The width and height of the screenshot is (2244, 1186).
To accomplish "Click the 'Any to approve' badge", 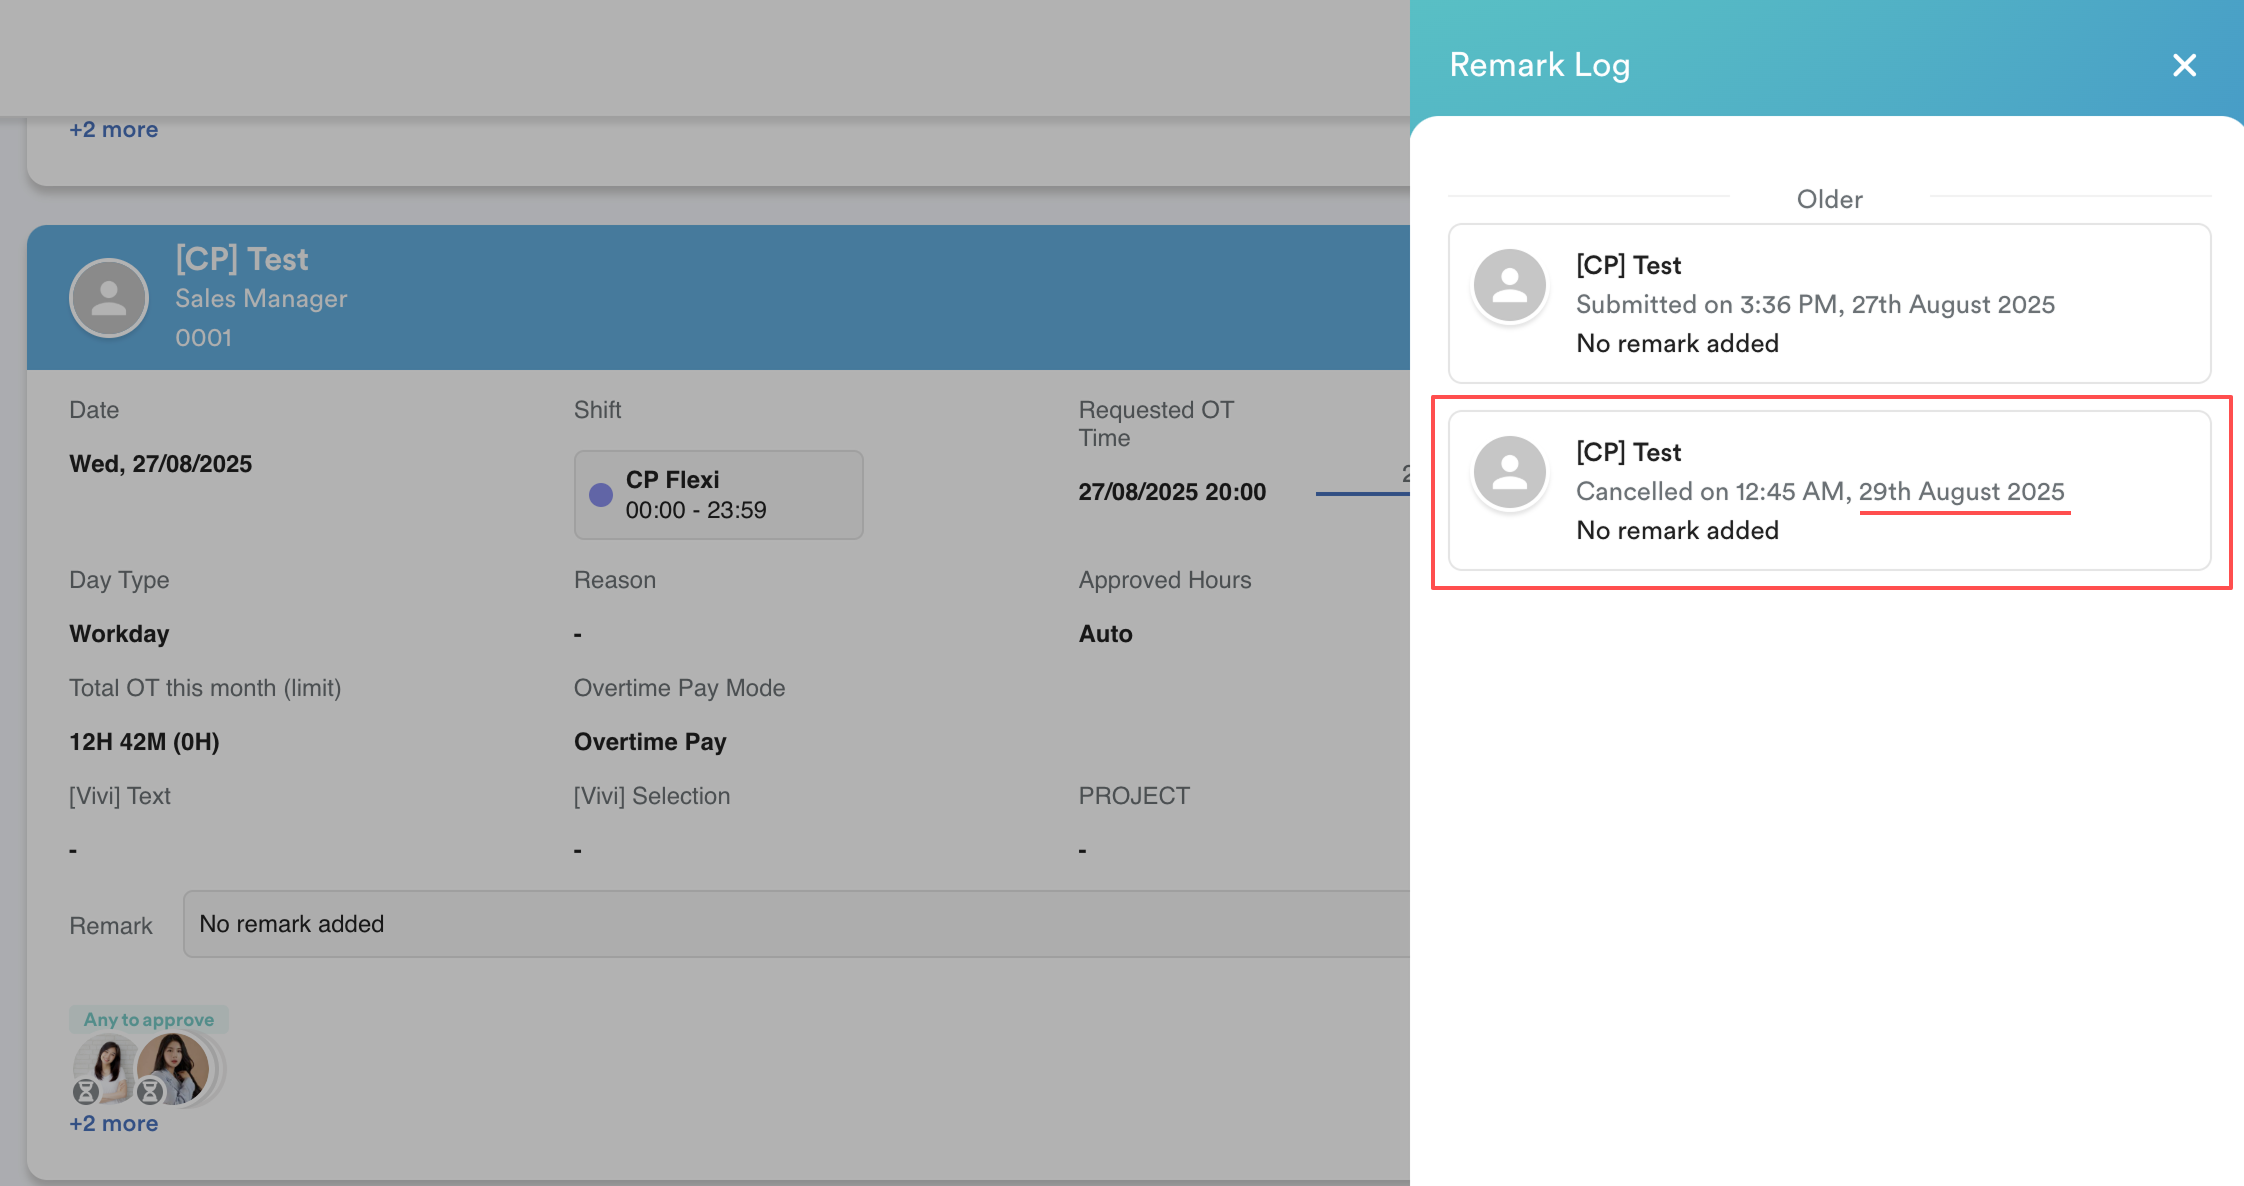I will tap(148, 1020).
